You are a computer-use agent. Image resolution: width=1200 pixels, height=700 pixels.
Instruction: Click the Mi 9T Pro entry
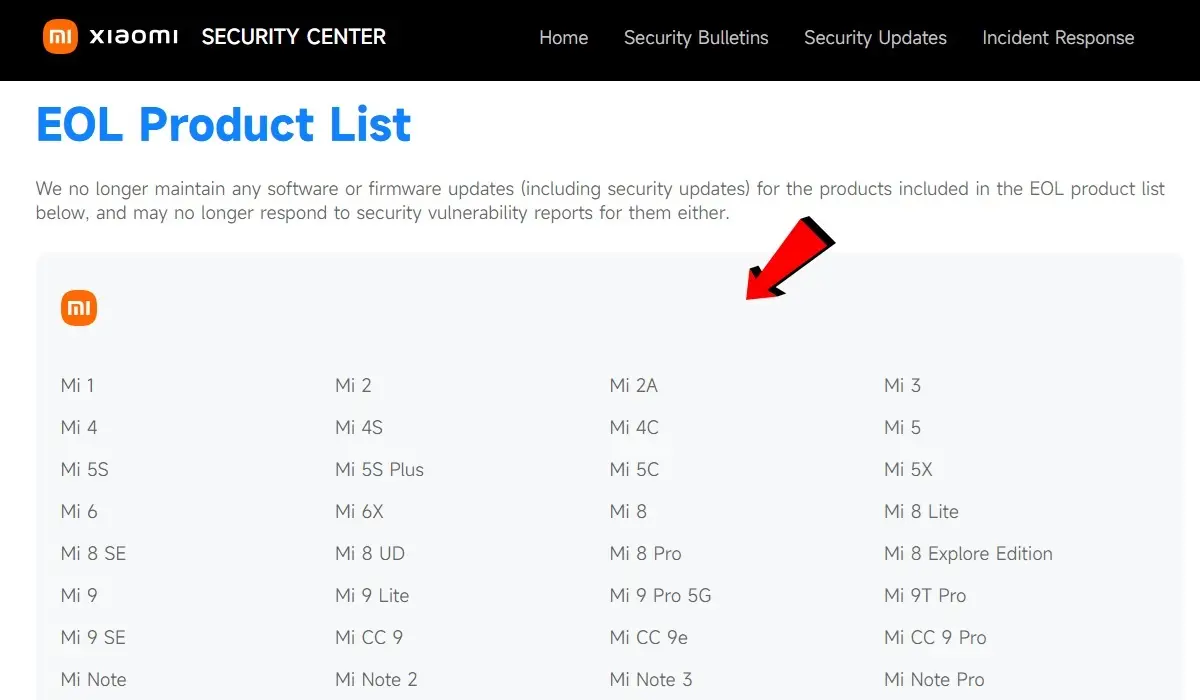(925, 595)
